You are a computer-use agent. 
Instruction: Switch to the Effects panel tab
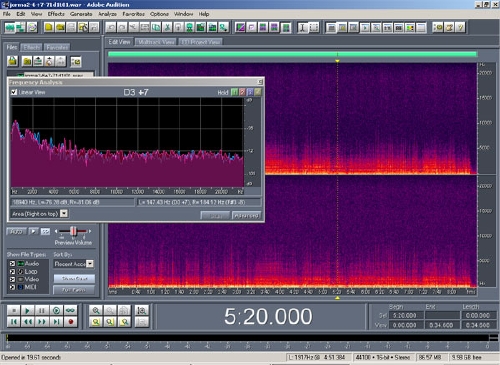pyautogui.click(x=32, y=47)
